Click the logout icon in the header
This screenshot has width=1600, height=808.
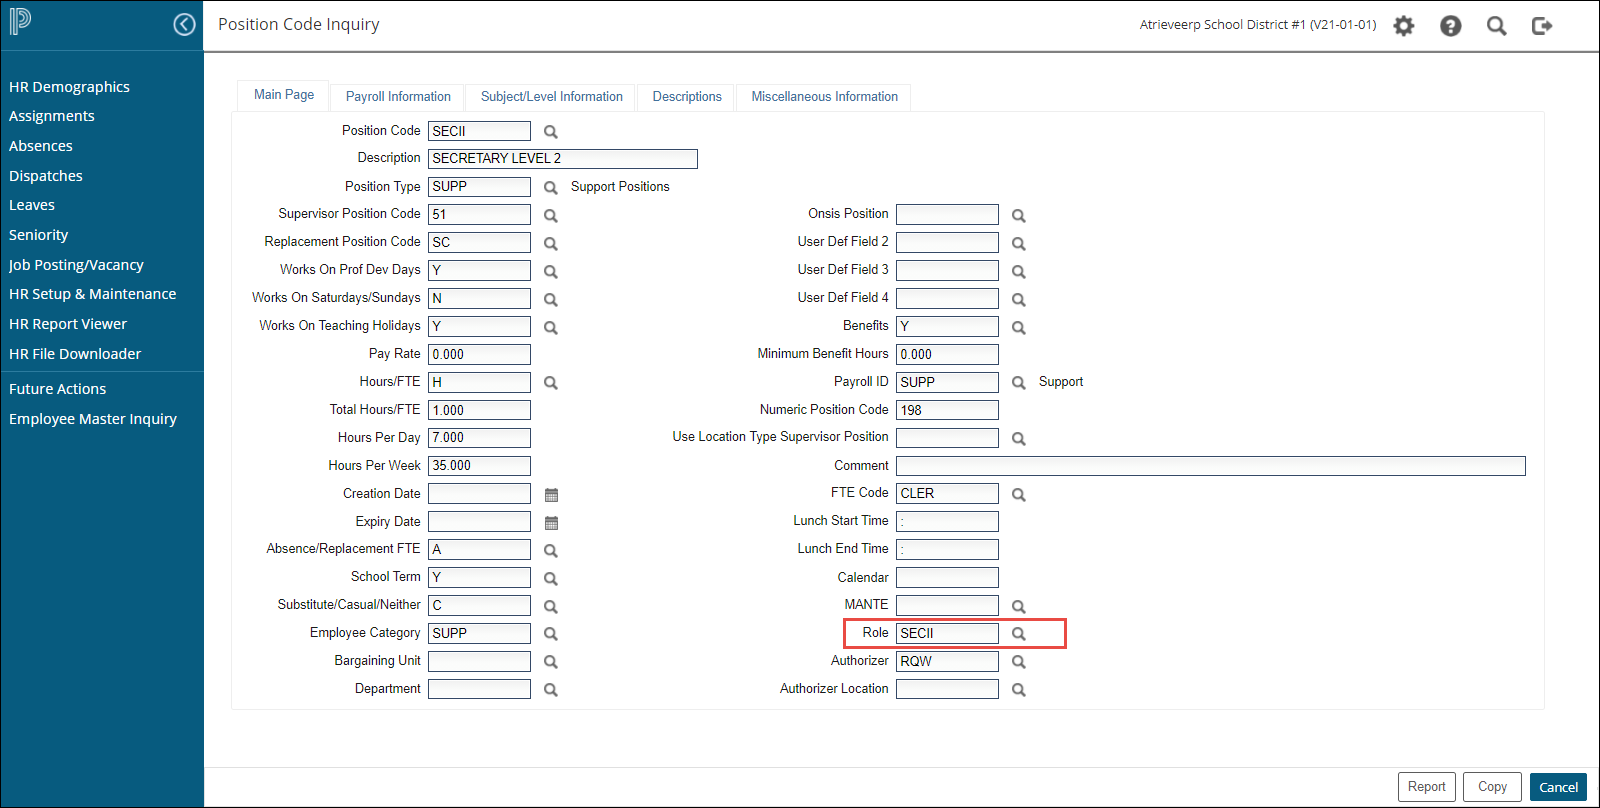[1542, 26]
